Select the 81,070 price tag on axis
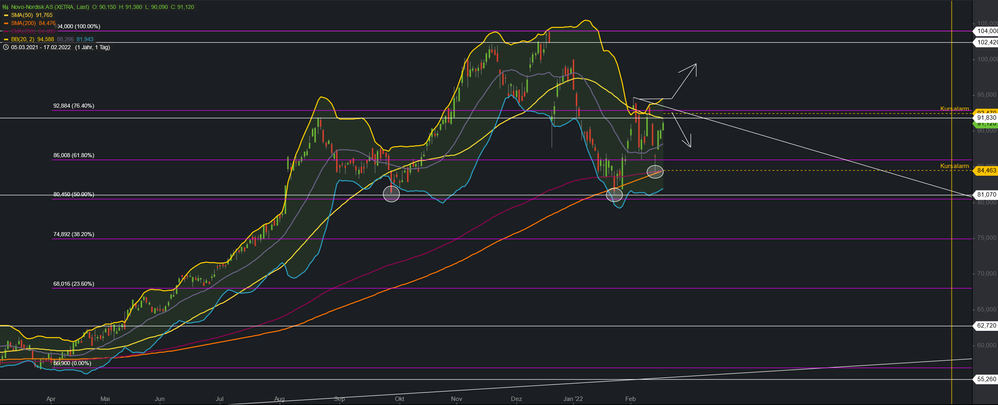Screen dimensions: 998x405 coord(984,195)
